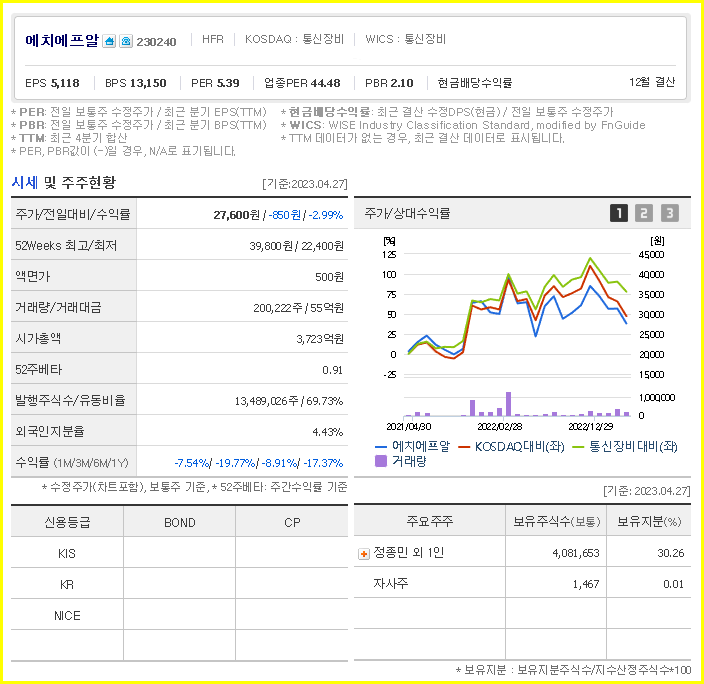Click the KIS rating row label
This screenshot has height=684, width=704.
(67, 554)
